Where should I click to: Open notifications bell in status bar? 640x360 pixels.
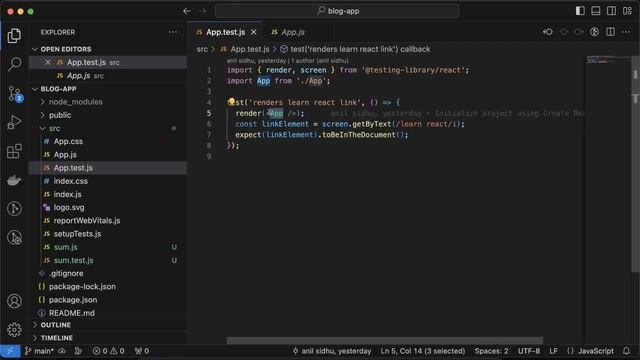(x=627, y=351)
